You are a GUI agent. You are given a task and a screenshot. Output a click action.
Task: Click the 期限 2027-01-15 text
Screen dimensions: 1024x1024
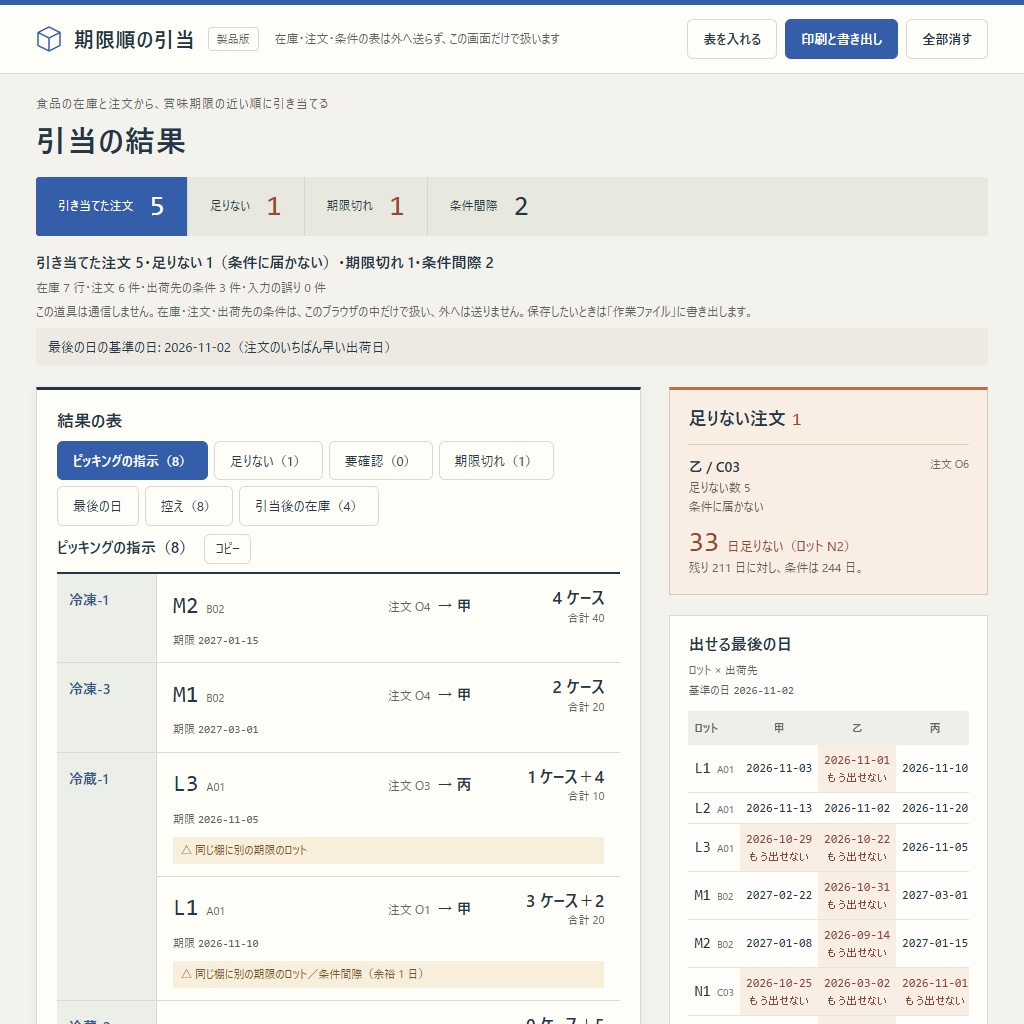click(216, 641)
